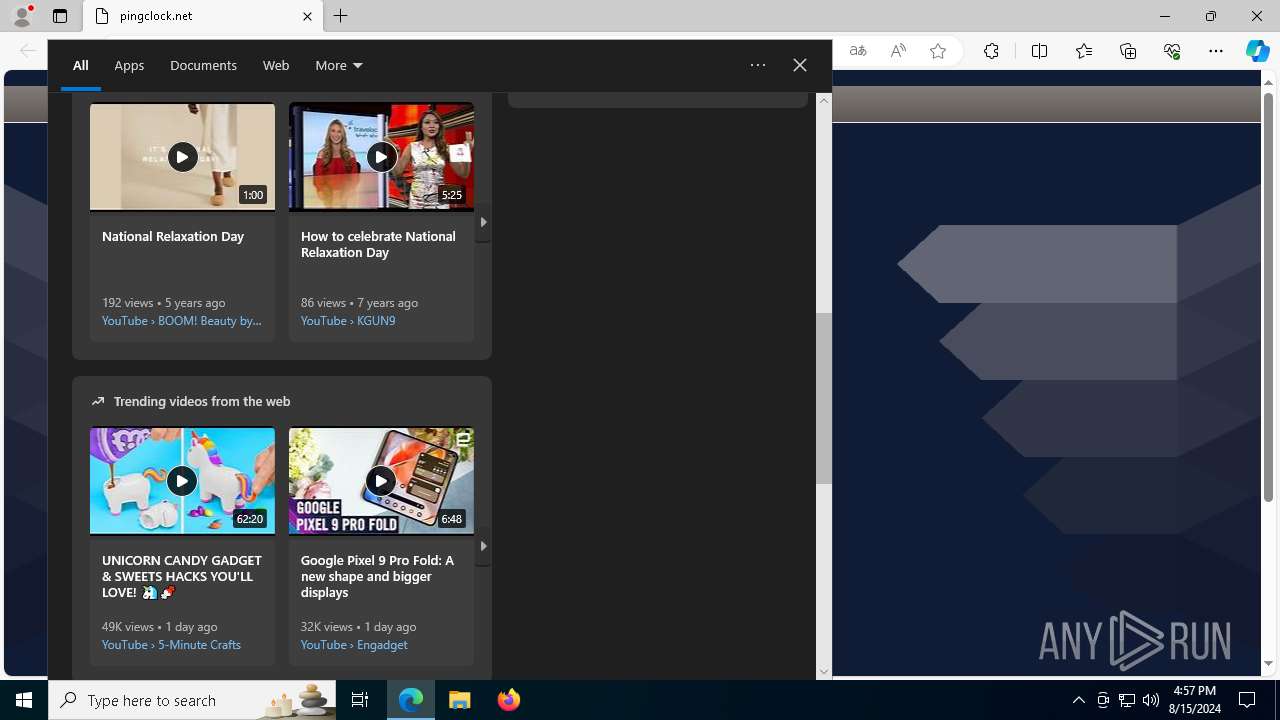Close the search panel

tap(800, 65)
